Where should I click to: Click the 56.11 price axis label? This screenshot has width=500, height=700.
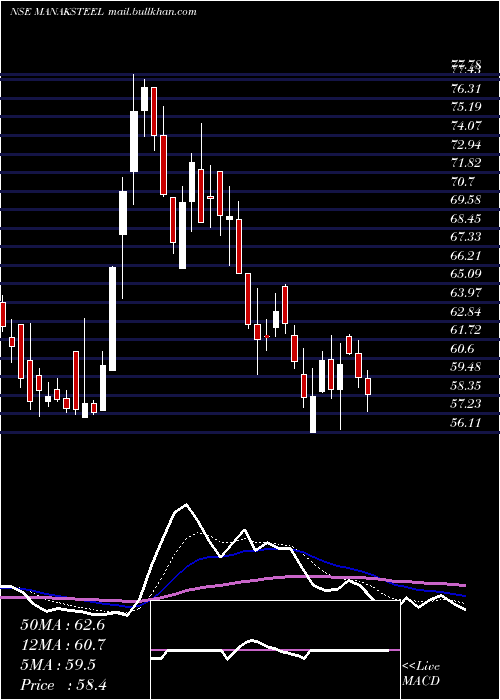pyautogui.click(x=466, y=422)
